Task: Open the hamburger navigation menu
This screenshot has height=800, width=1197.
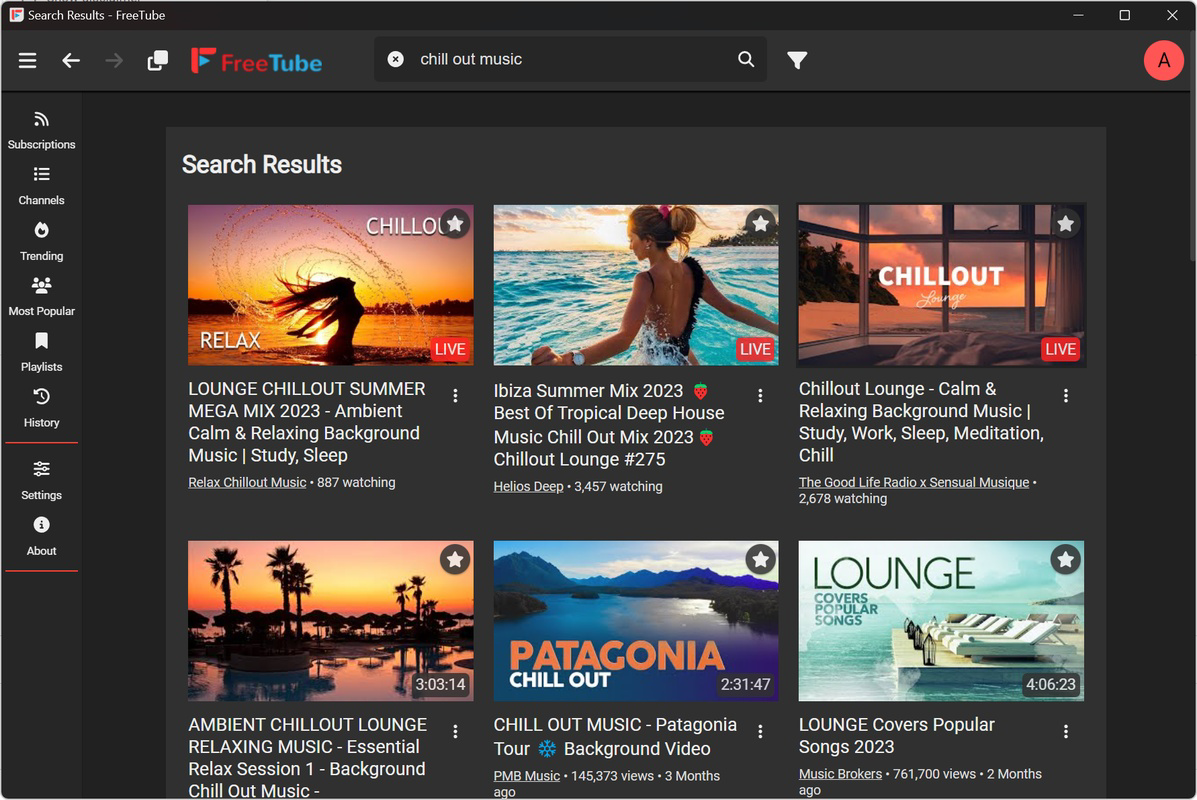Action: 27,60
